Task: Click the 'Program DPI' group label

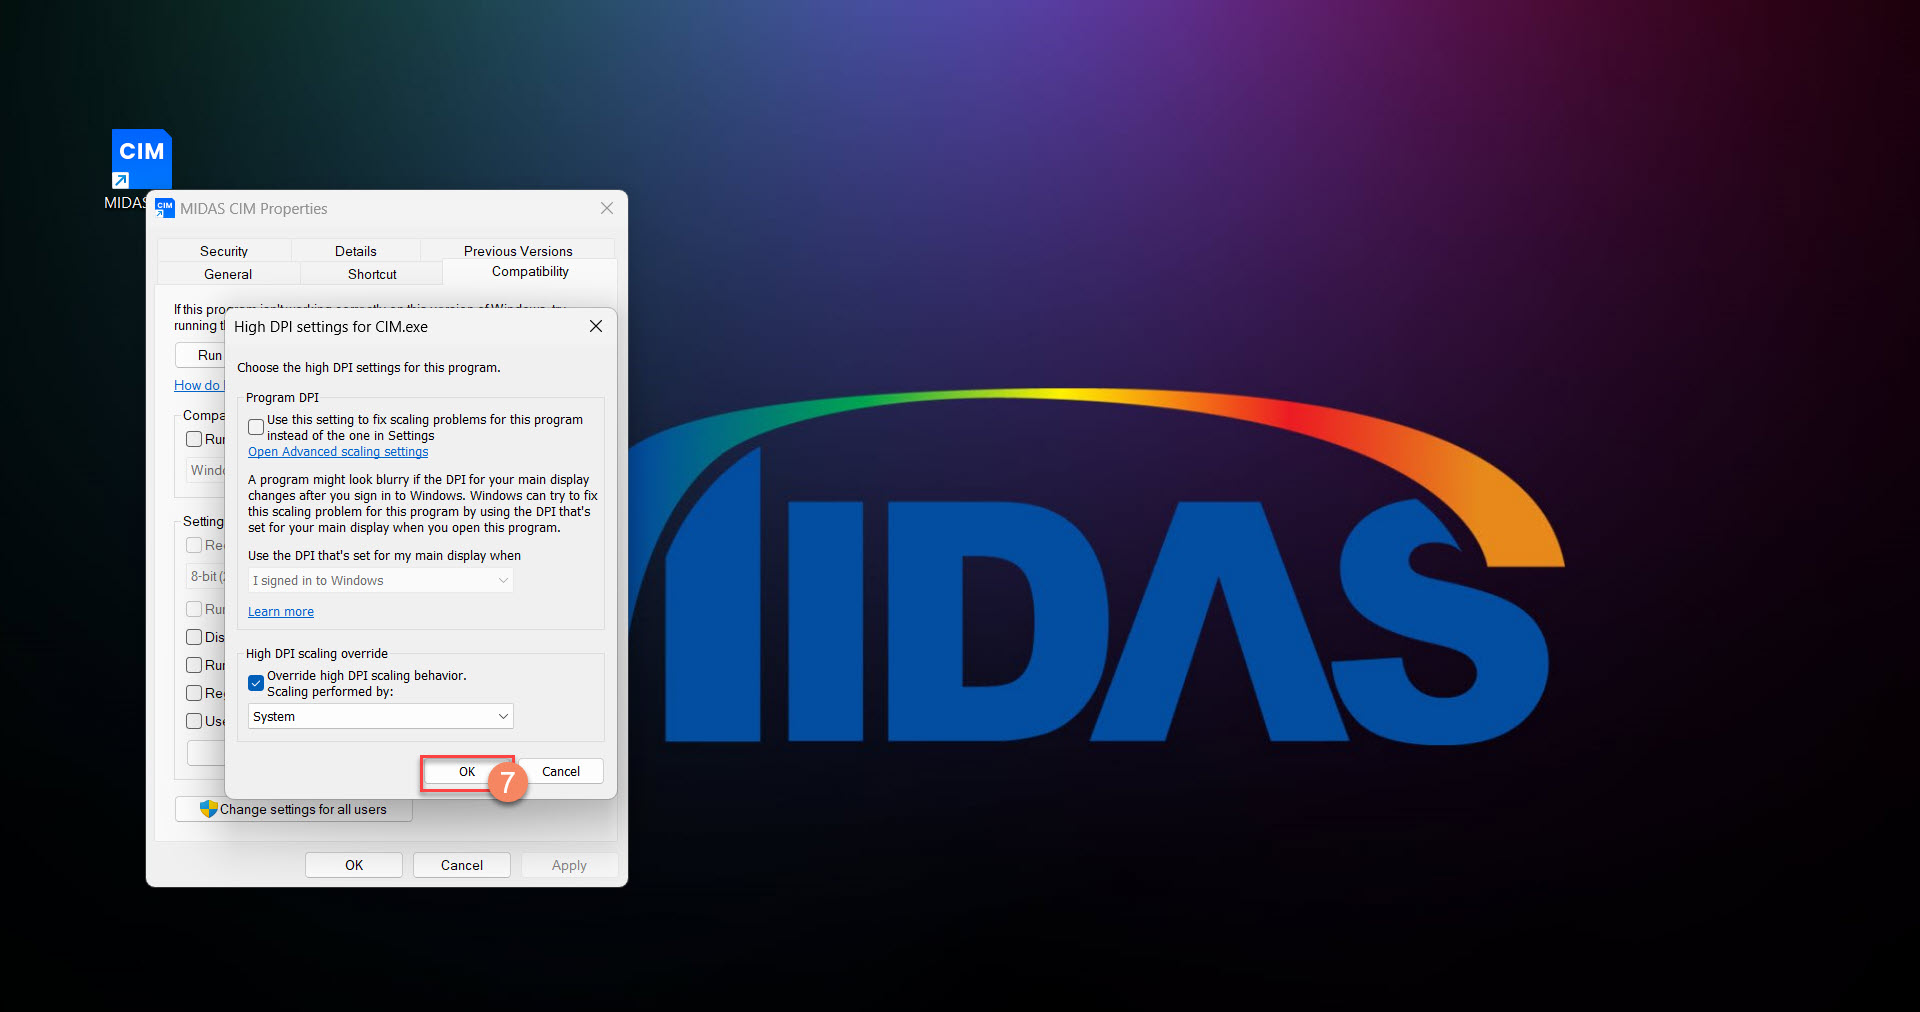Action: point(282,398)
